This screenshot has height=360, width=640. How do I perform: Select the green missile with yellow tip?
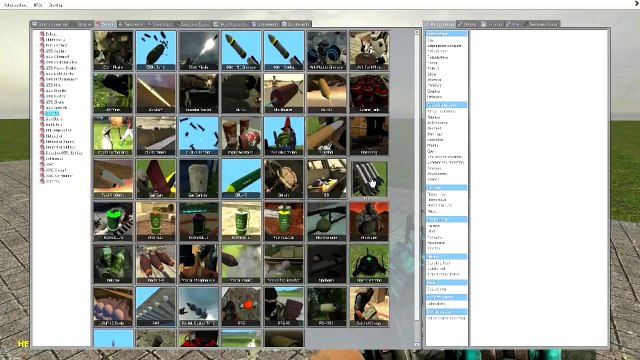(x=241, y=179)
